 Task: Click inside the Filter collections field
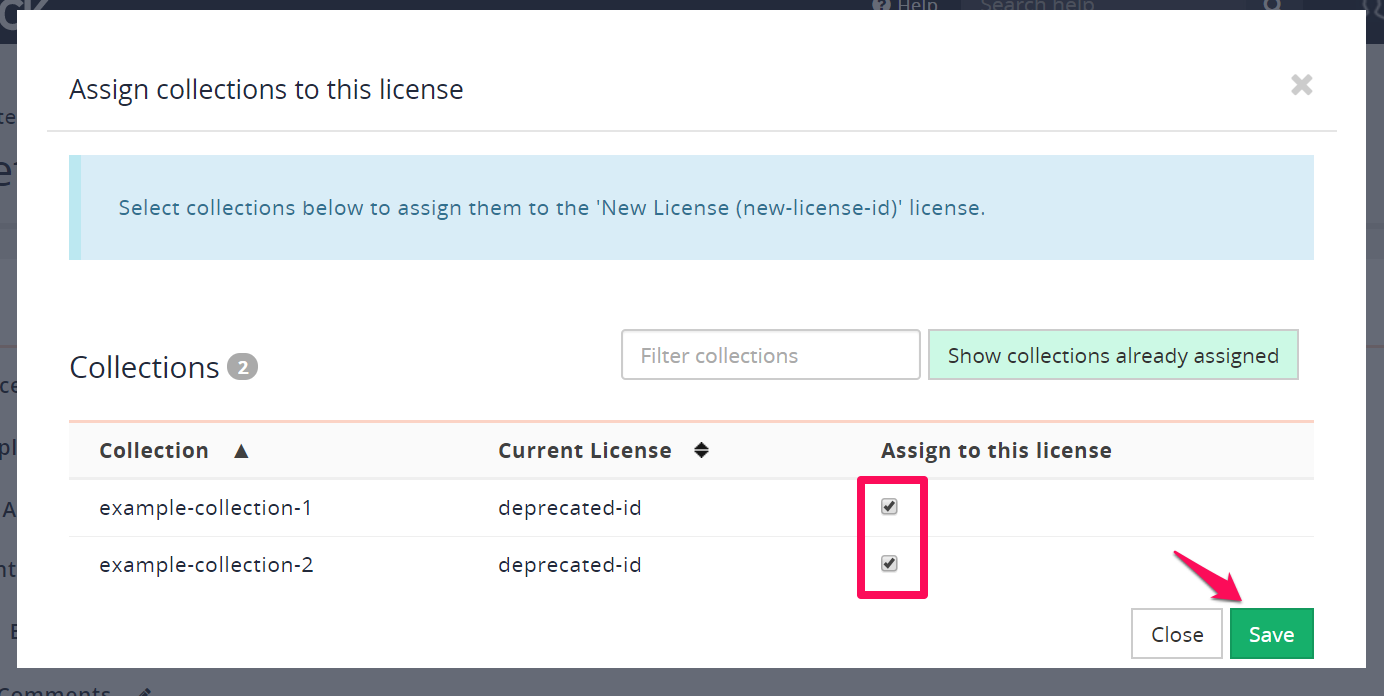tap(770, 354)
